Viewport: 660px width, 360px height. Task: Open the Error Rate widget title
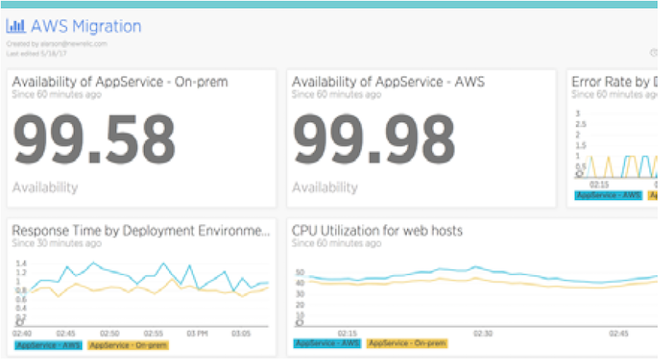pyautogui.click(x=615, y=82)
